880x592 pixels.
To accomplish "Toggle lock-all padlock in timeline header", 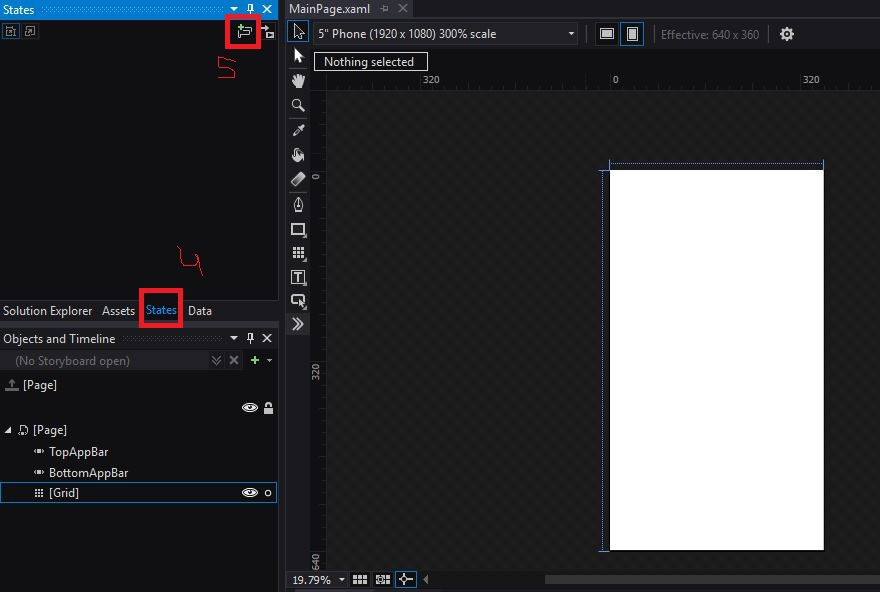I will [x=268, y=407].
